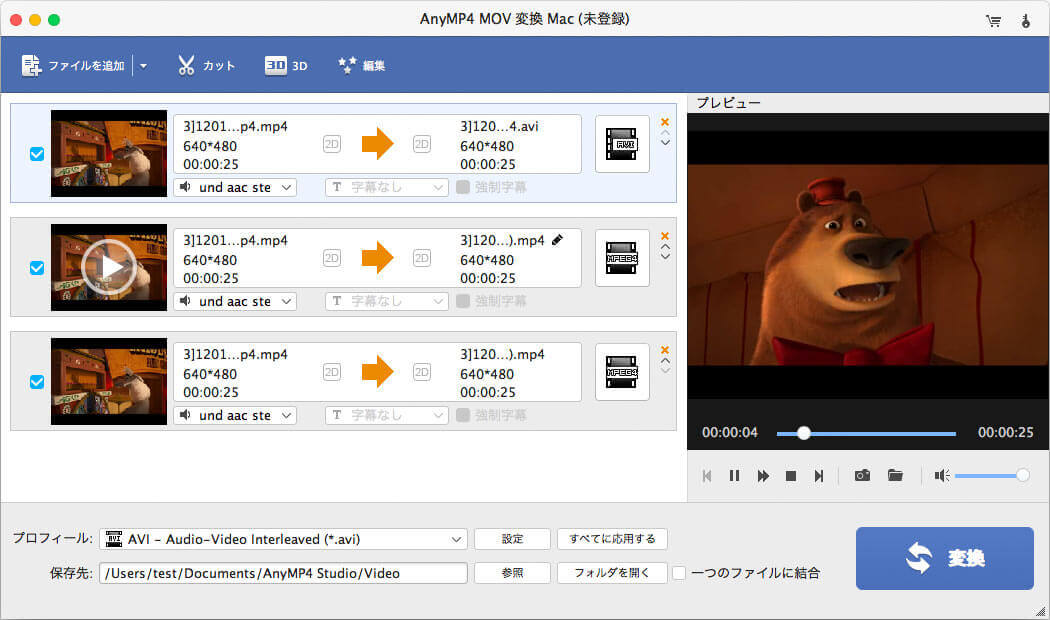Open the Edit (編集) effects tool
Viewport: 1050px width, 620px height.
pos(361,66)
